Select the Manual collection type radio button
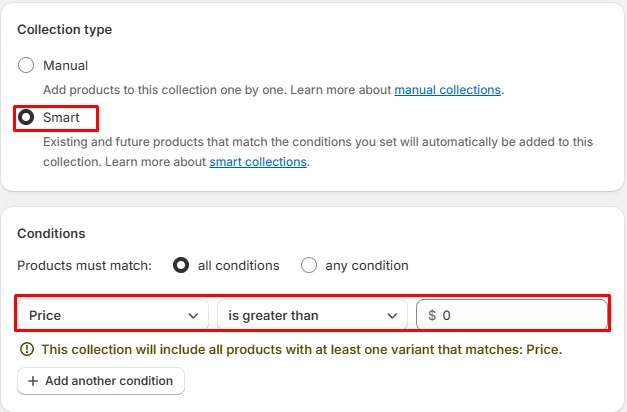This screenshot has height=412, width=627. 26,66
